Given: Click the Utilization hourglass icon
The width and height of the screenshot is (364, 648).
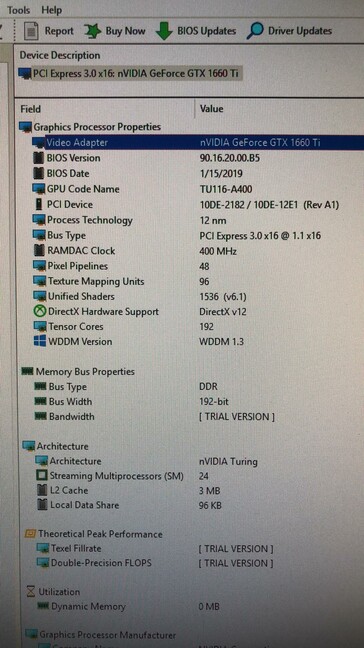Looking at the screenshot, I should click(x=31, y=592).
